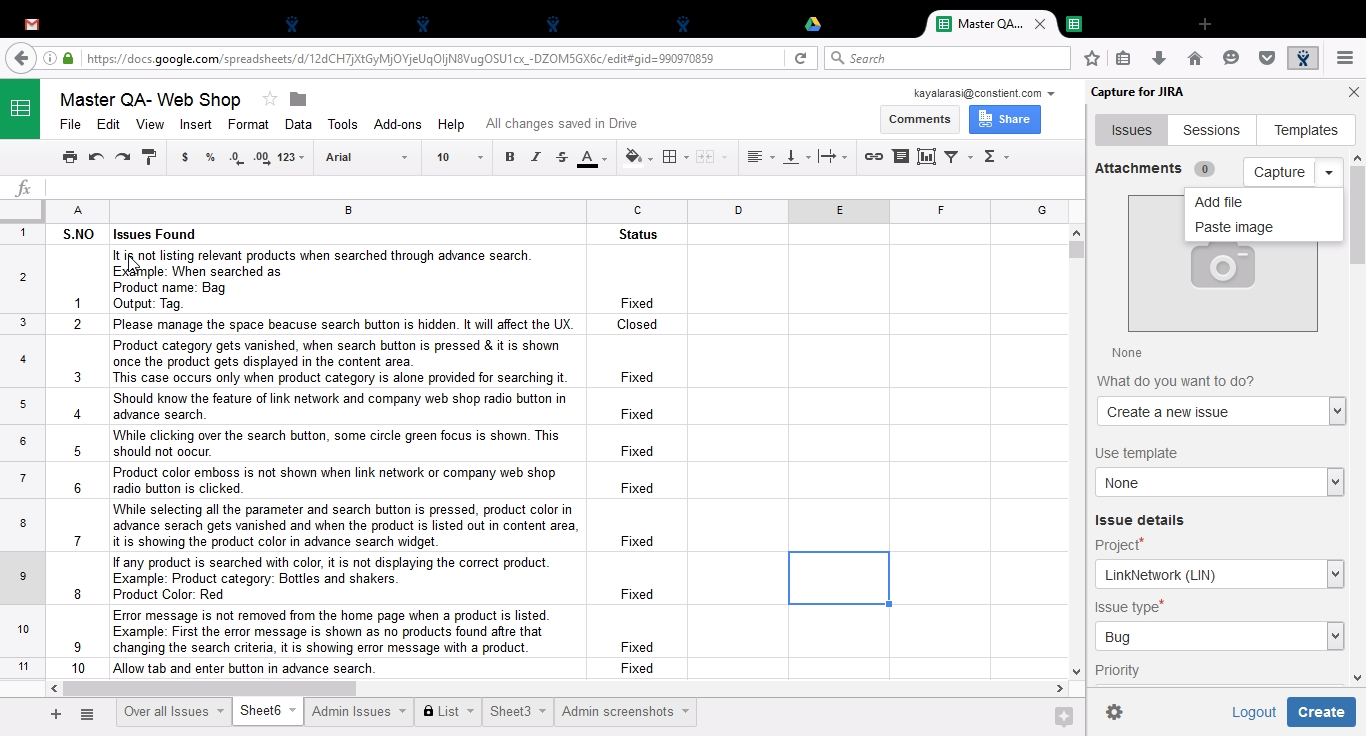Switch to the Admin Issues sheet tab
Screen dimensions: 1366x736
pos(358,712)
